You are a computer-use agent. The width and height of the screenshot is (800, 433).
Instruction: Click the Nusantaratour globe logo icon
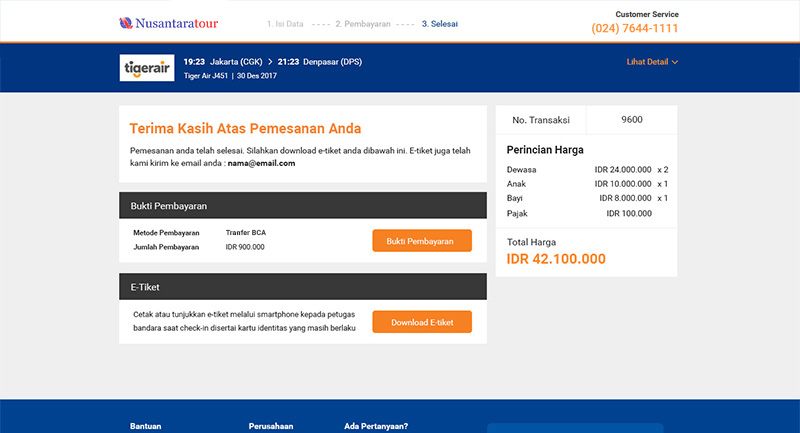pyautogui.click(x=126, y=23)
